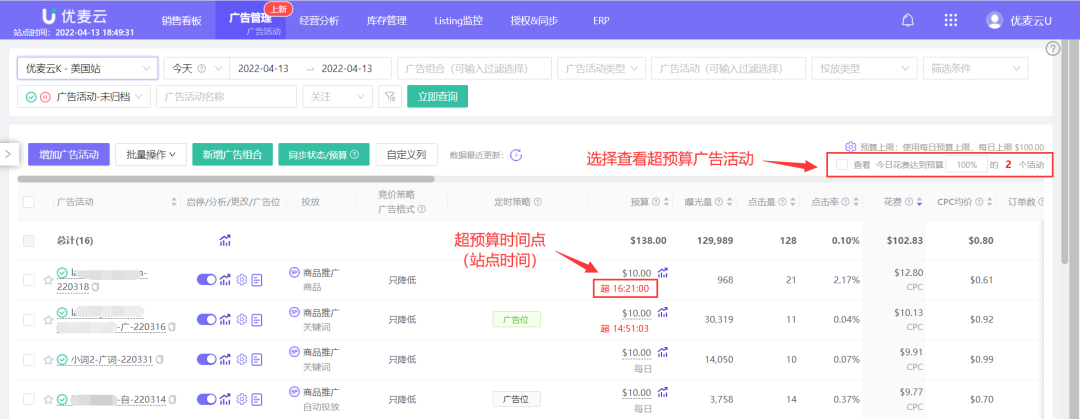Open analysis chart for campaign 220314
Image resolution: width=1080 pixels, height=419 pixels.
[x=225, y=400]
